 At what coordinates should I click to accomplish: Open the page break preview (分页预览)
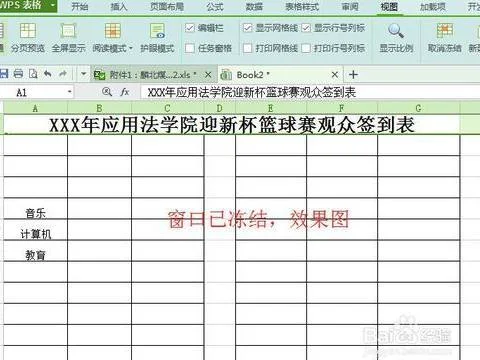point(28,38)
